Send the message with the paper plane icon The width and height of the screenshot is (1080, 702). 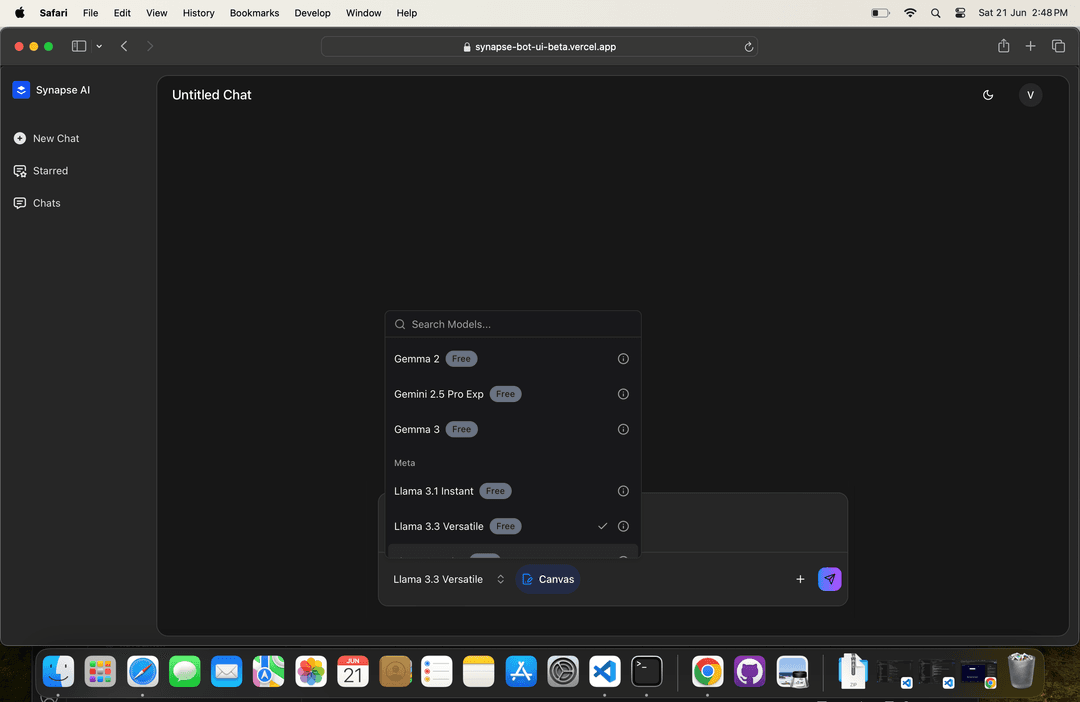[x=829, y=579]
